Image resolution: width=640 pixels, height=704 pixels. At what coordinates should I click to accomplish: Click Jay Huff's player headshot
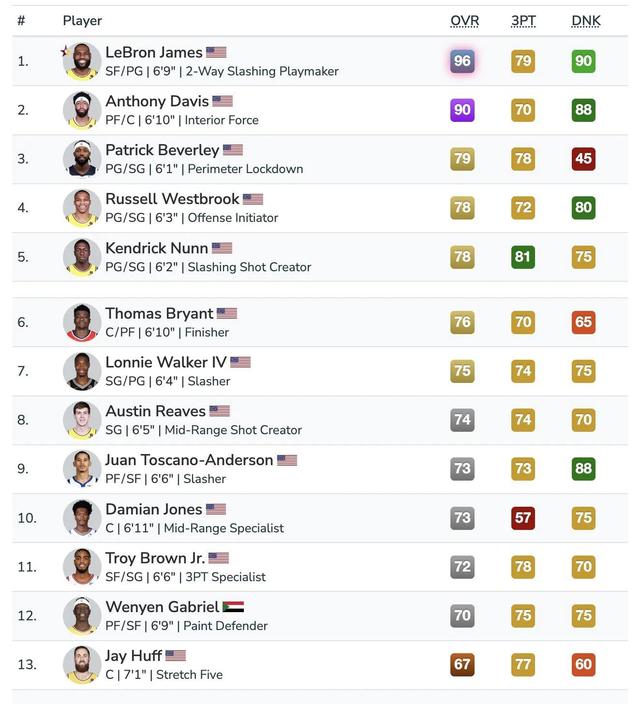click(x=81, y=665)
